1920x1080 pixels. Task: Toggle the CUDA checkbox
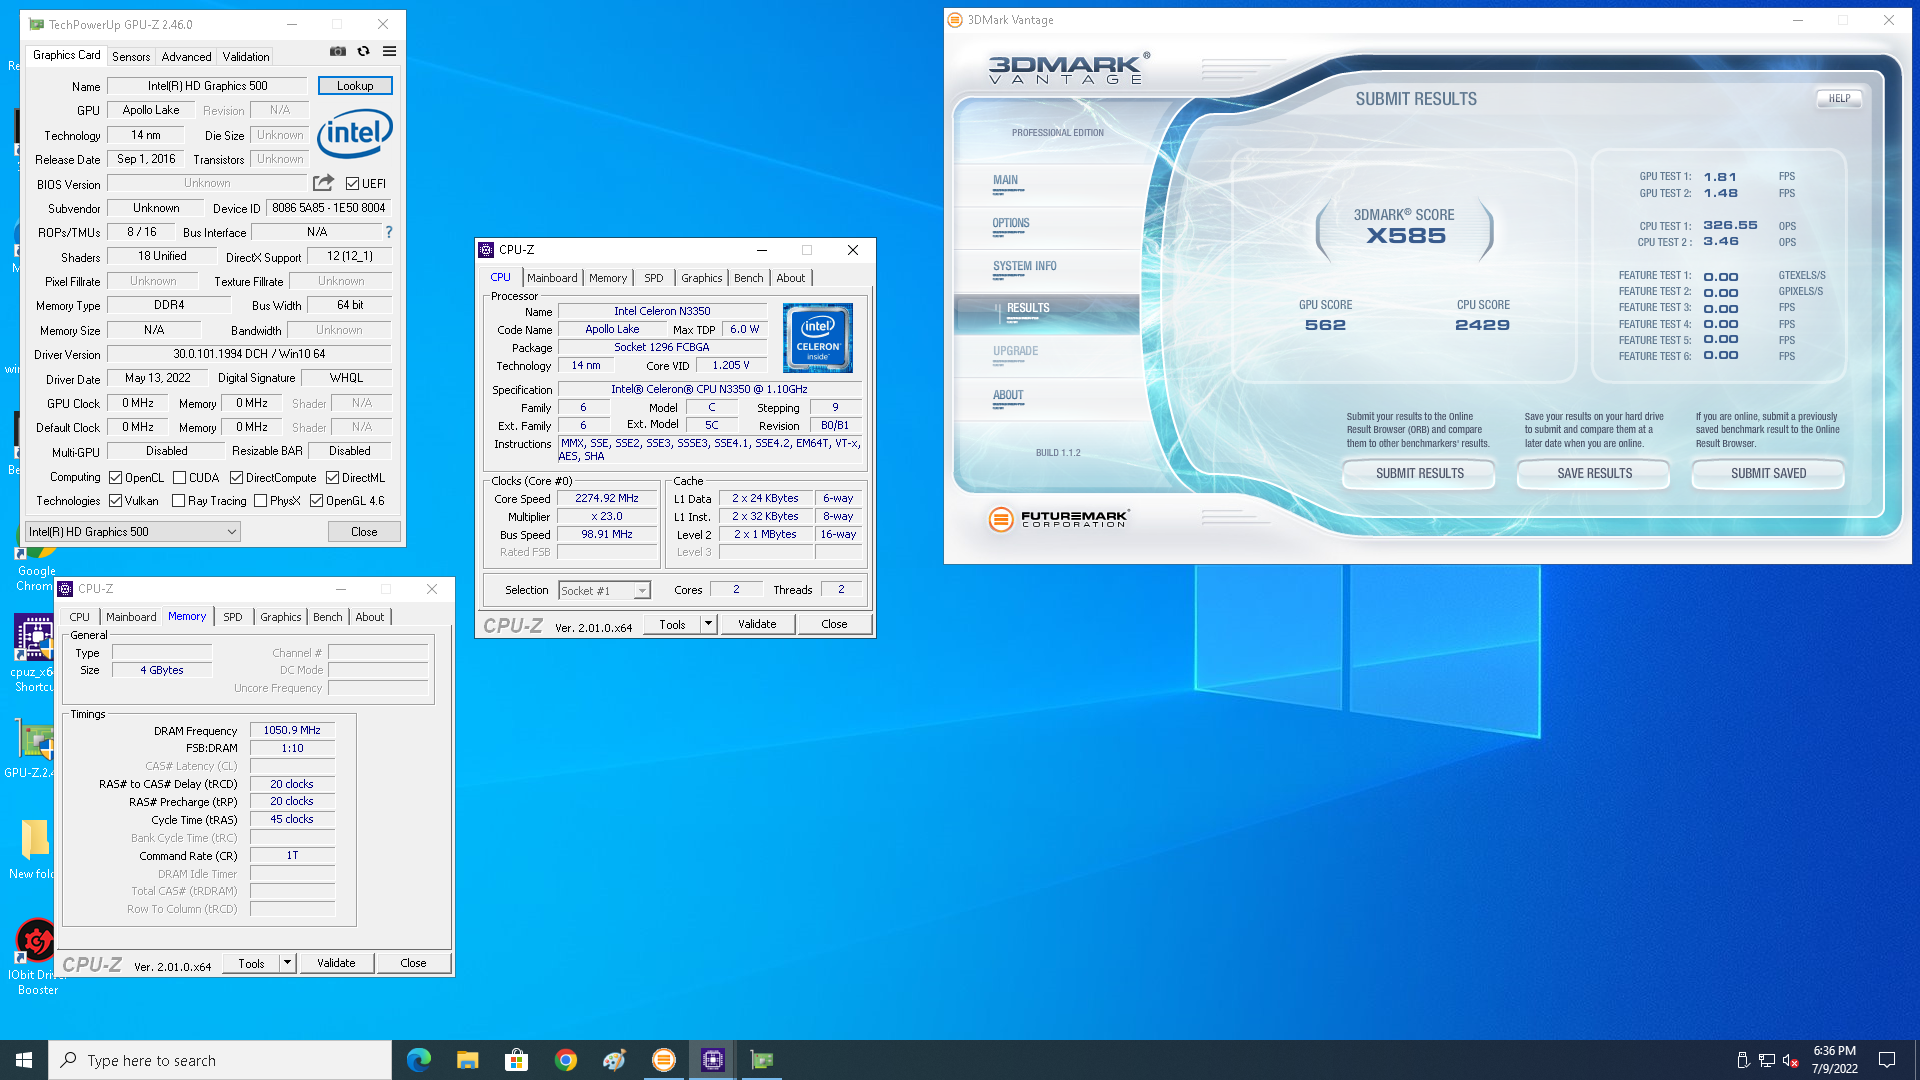coord(179,478)
